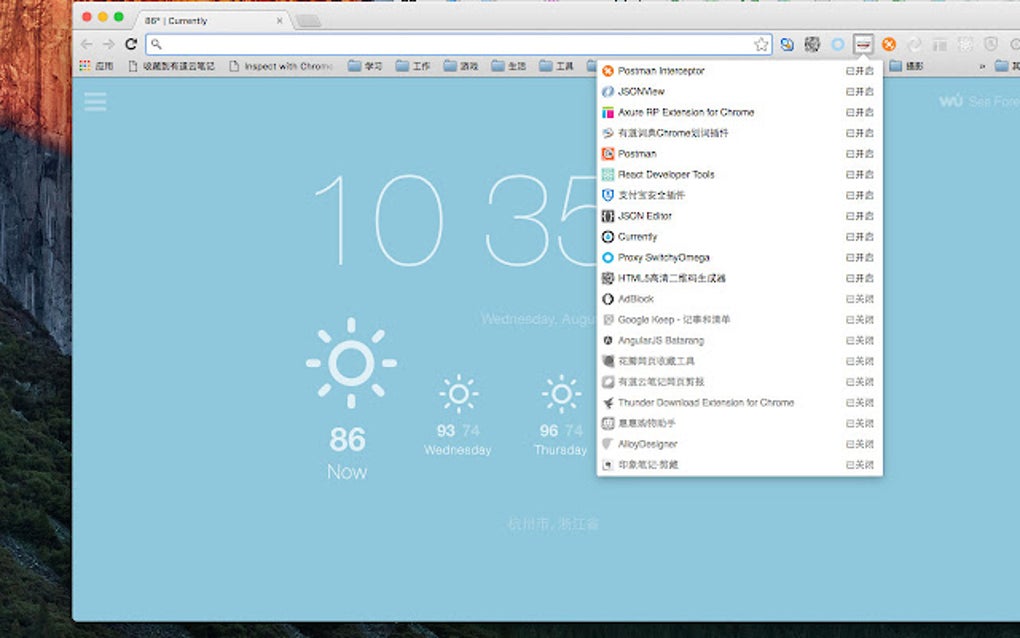Open the 工具 bookmarks folder dropdown
Screen dimensions: 1020x638
[562, 66]
